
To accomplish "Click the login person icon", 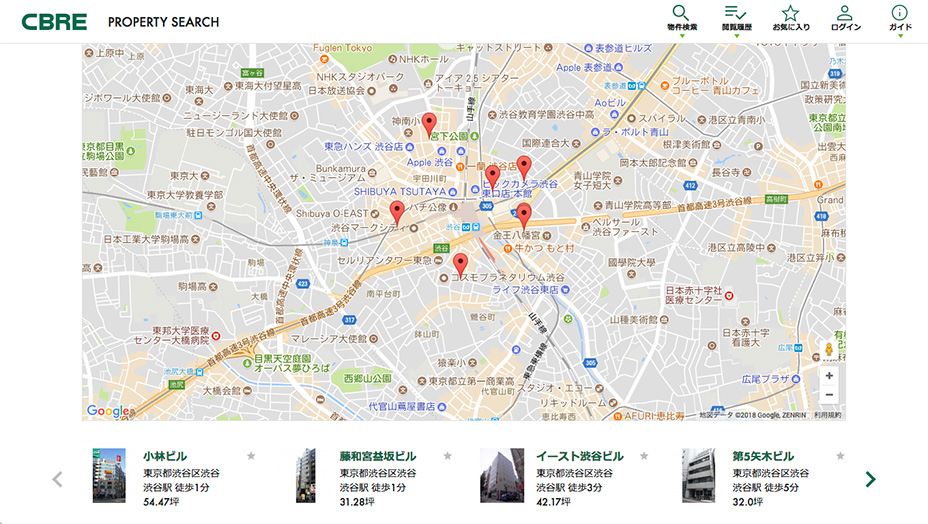I will pos(845,13).
